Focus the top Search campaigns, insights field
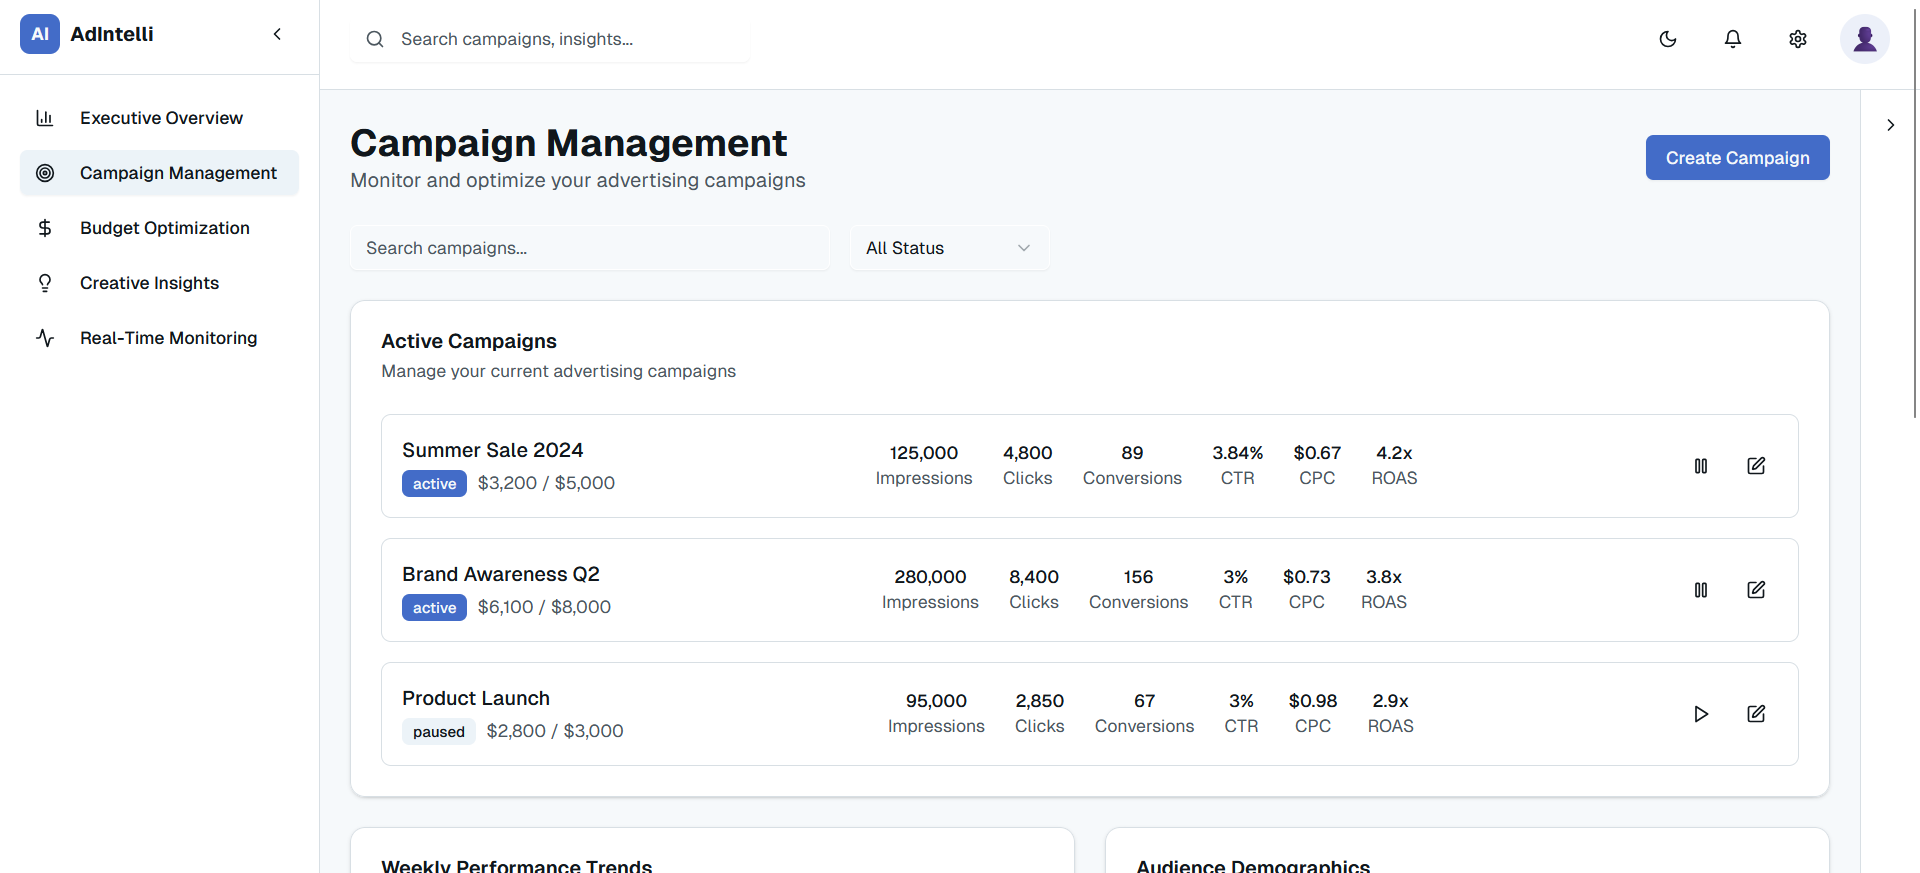The image size is (1920, 873). 550,39
